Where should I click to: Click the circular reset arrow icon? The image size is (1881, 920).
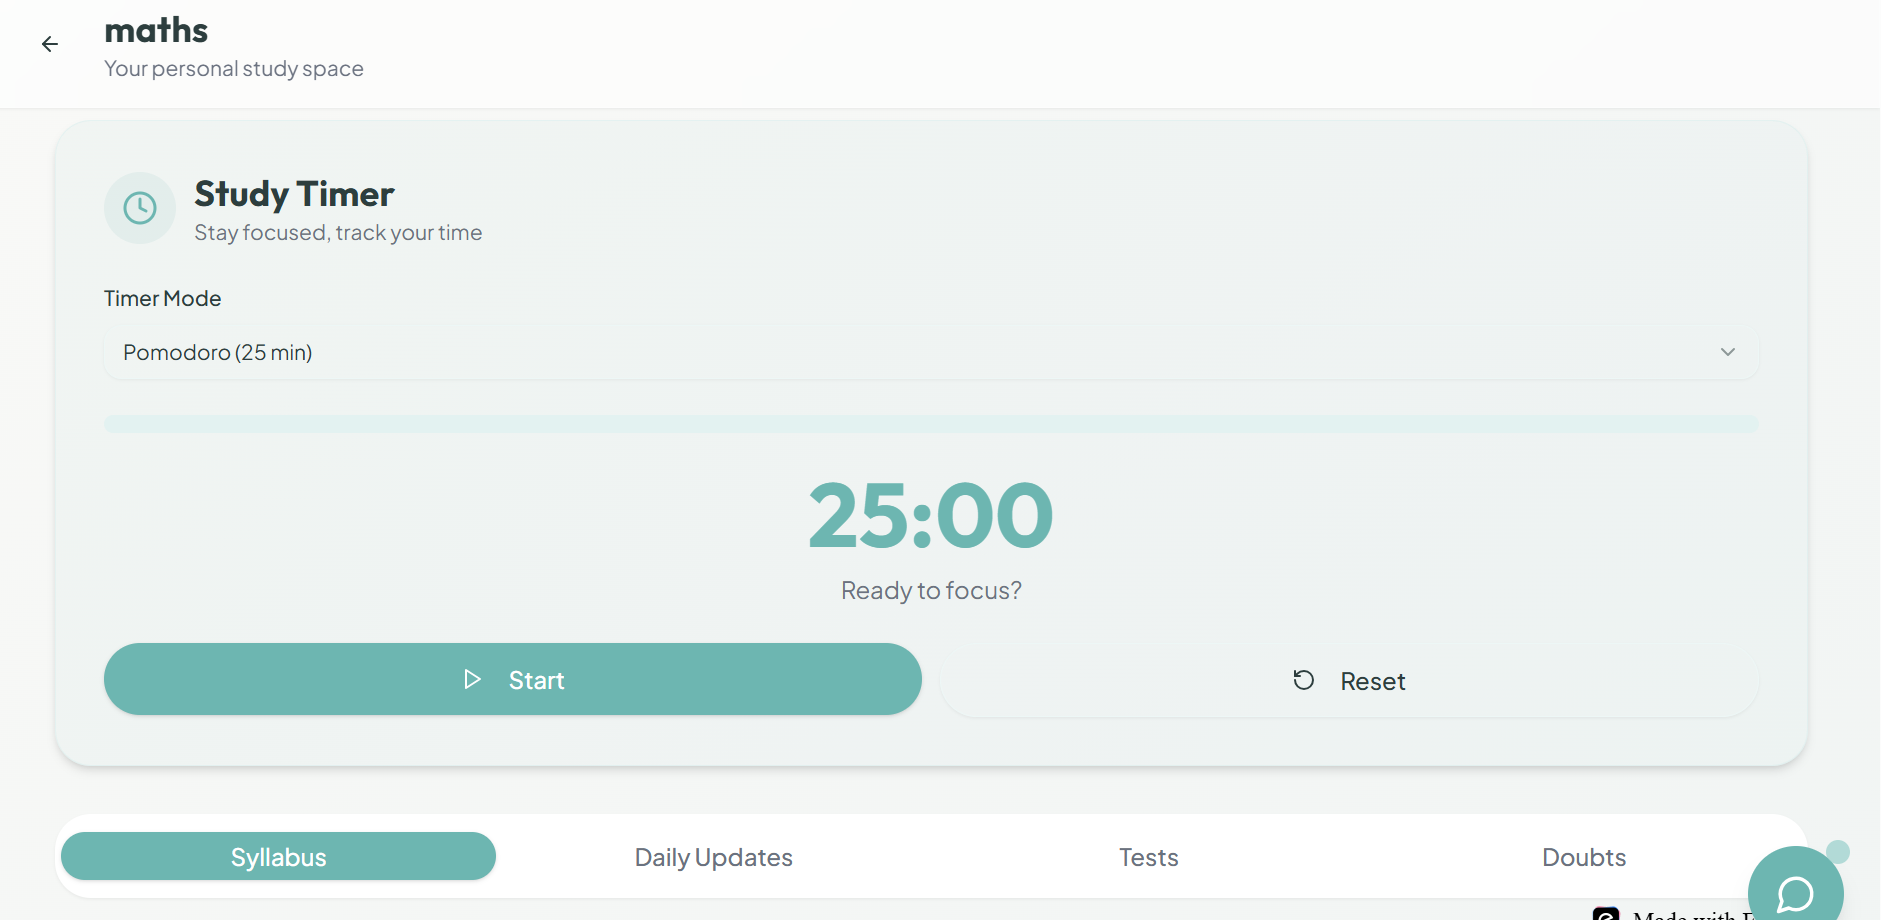point(1304,679)
